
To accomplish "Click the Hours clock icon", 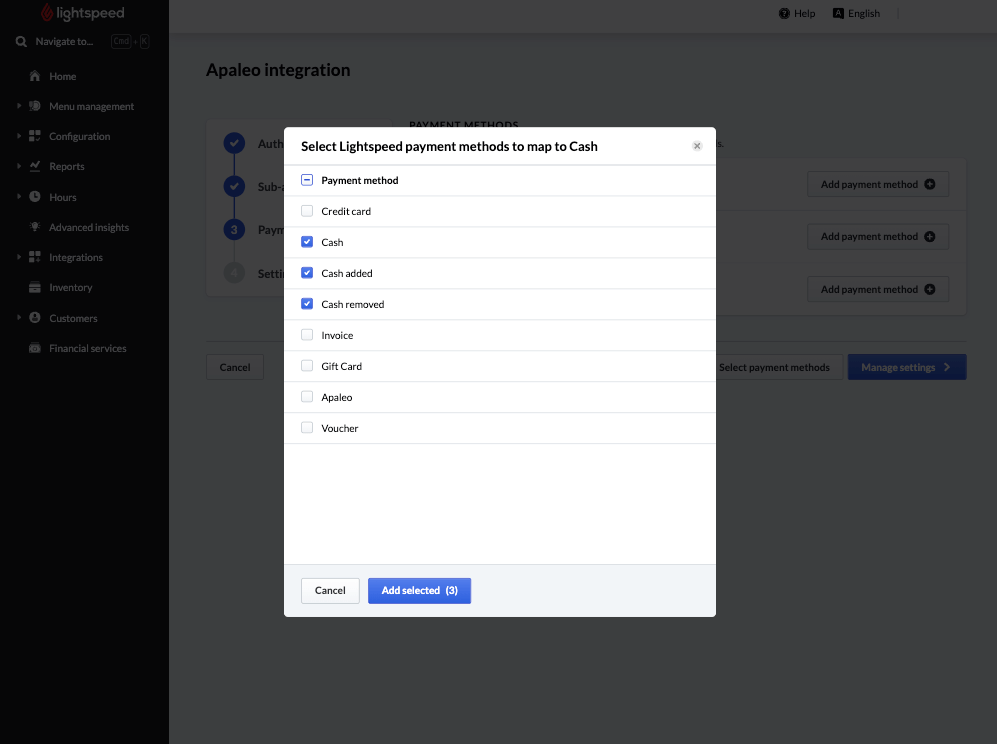I will tap(35, 196).
